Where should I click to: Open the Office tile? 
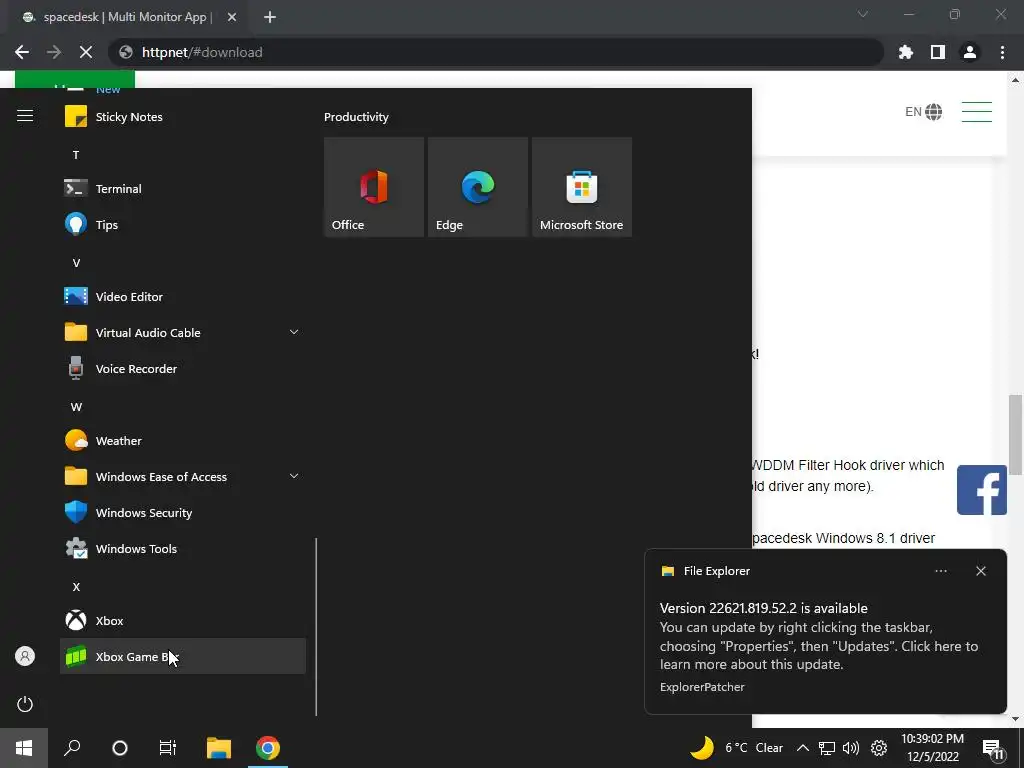pyautogui.click(x=374, y=187)
